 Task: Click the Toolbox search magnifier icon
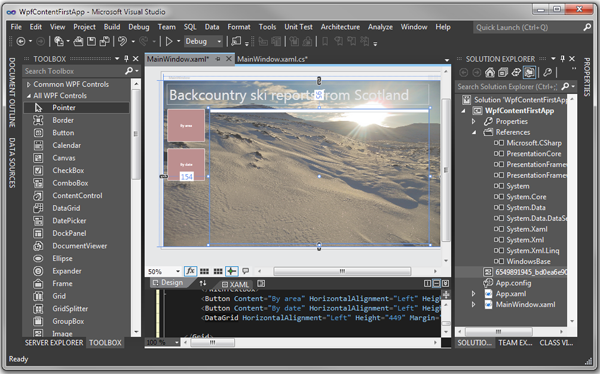click(129, 71)
